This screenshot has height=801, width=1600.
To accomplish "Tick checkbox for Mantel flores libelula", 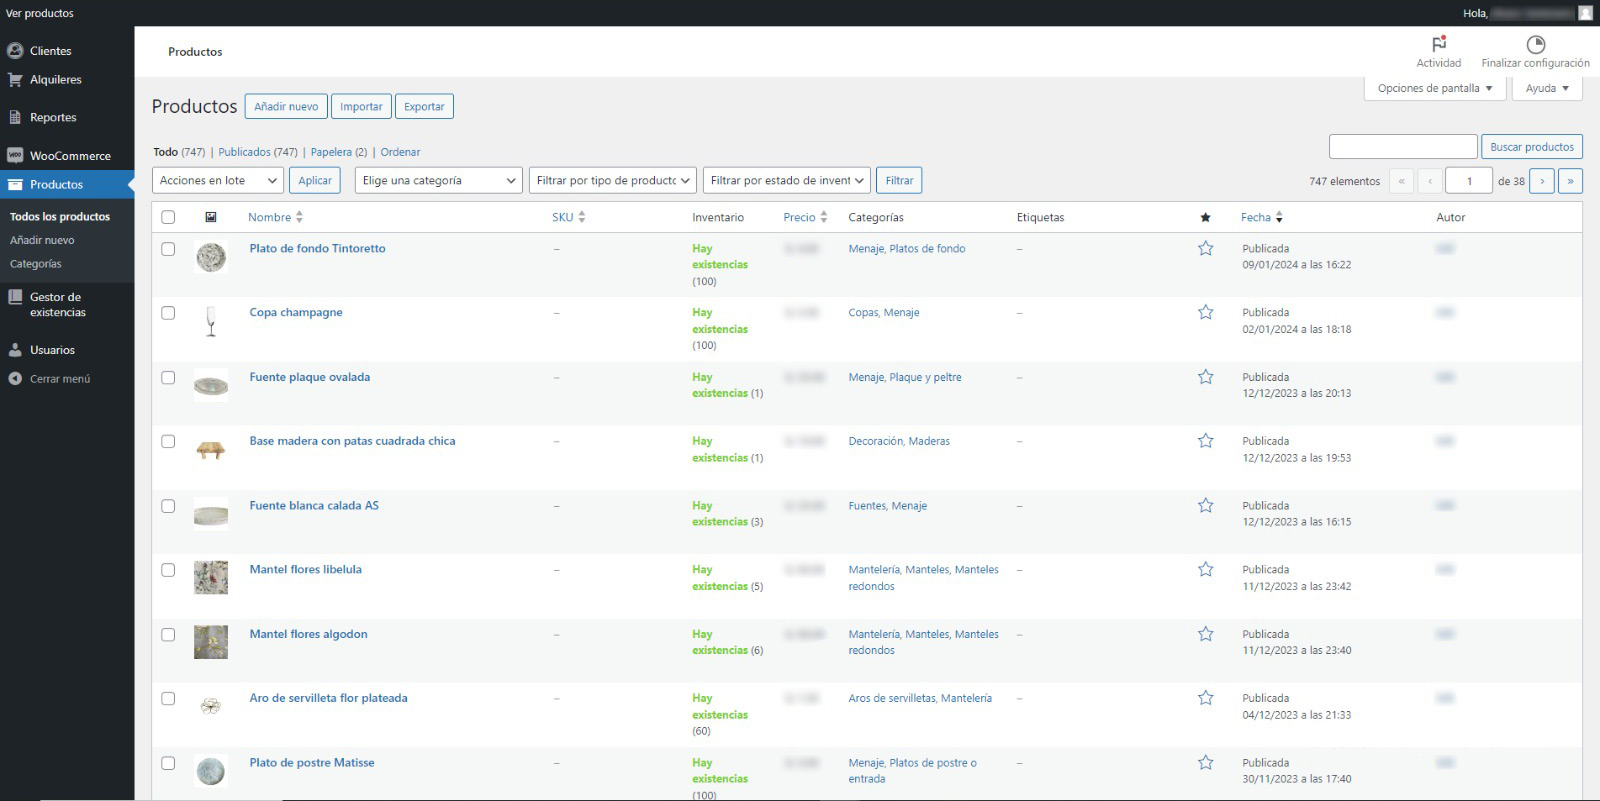I will (x=168, y=570).
